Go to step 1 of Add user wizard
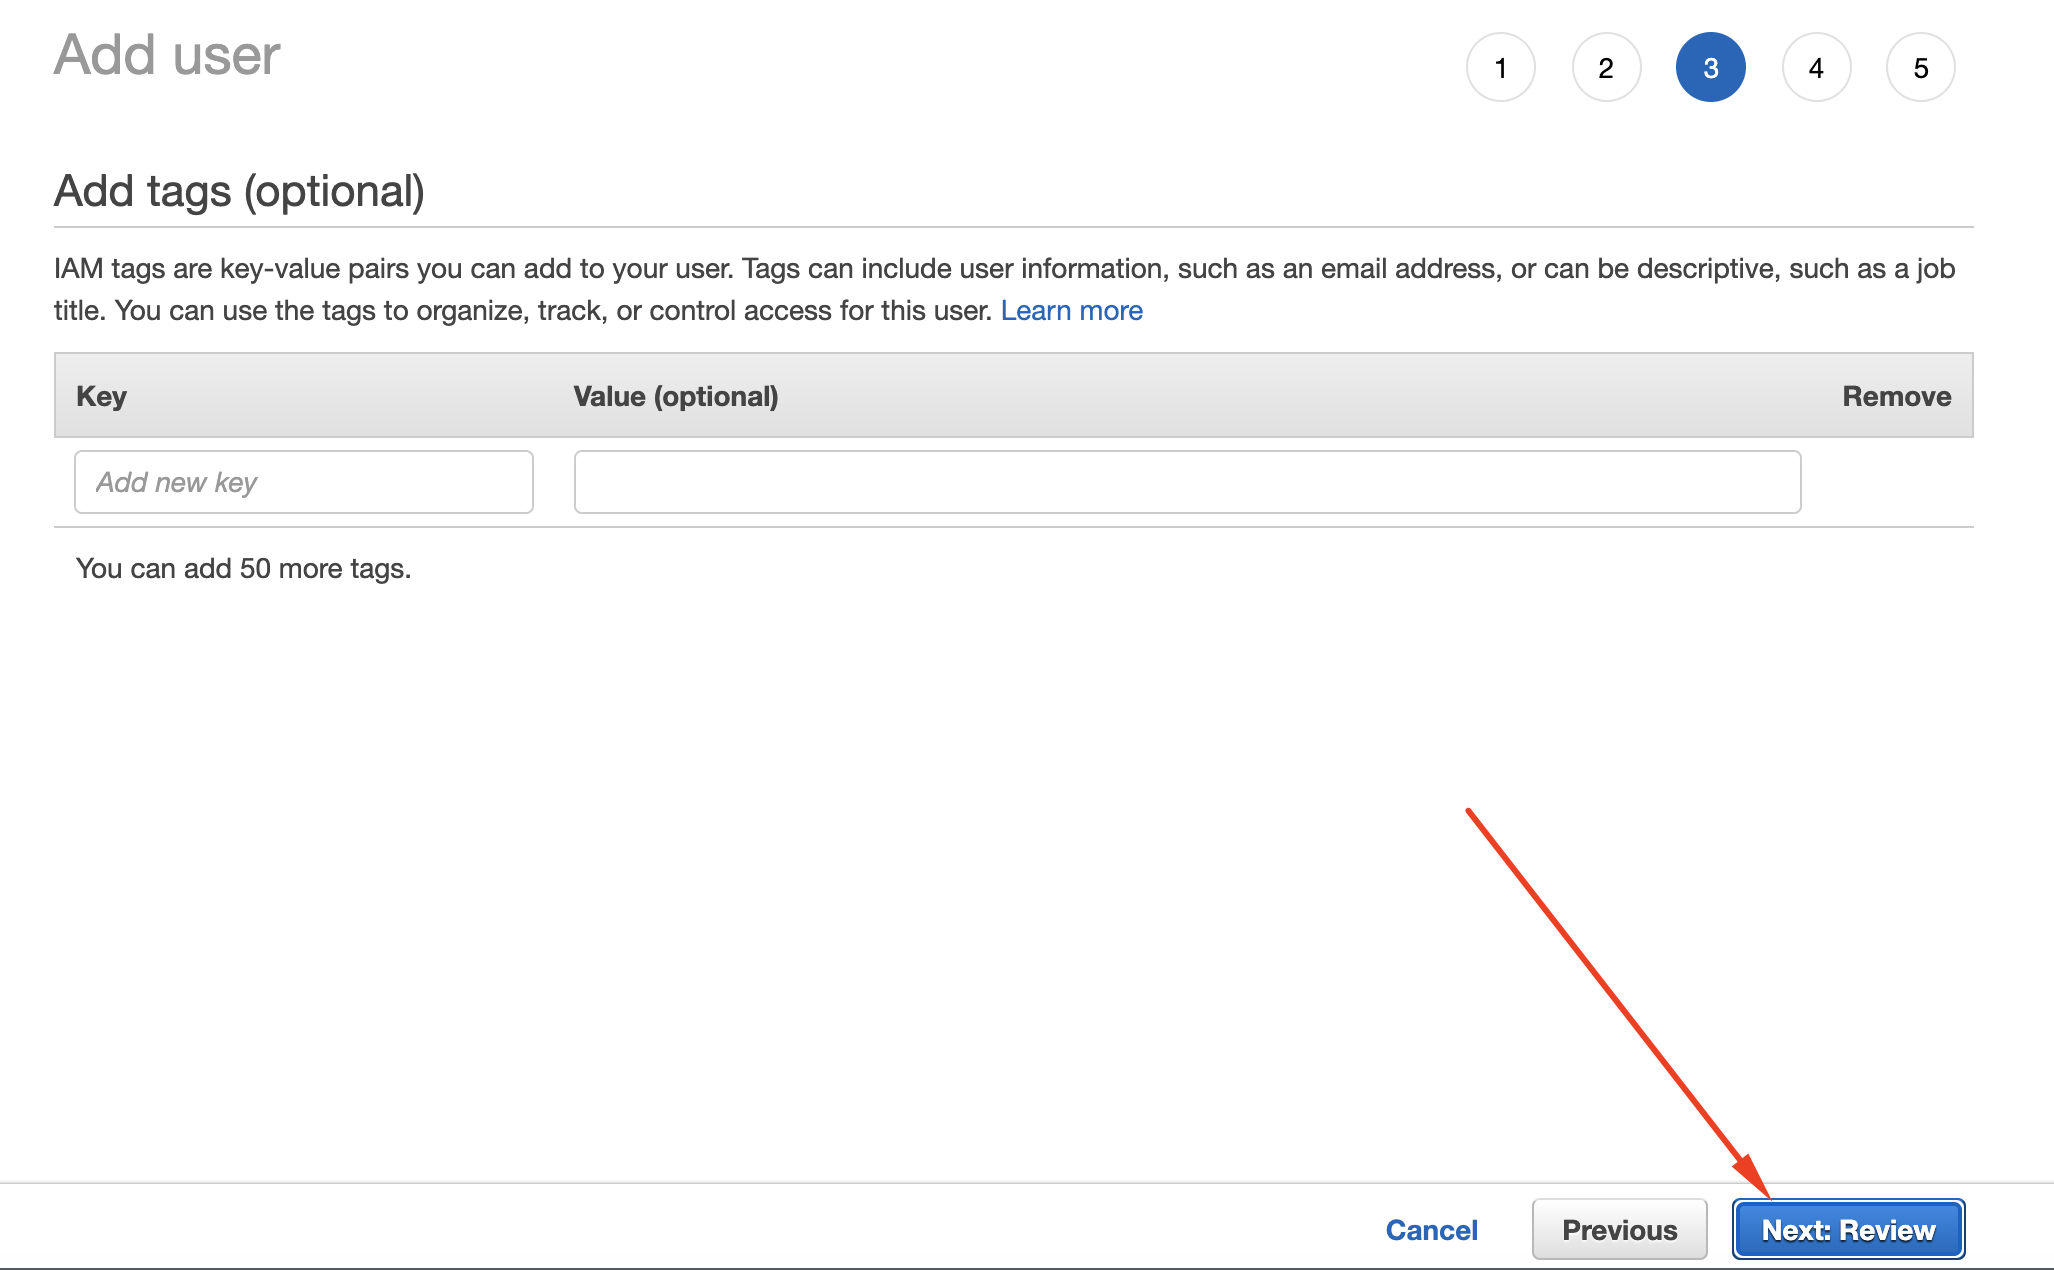This screenshot has width=2054, height=1270. 1500,68
